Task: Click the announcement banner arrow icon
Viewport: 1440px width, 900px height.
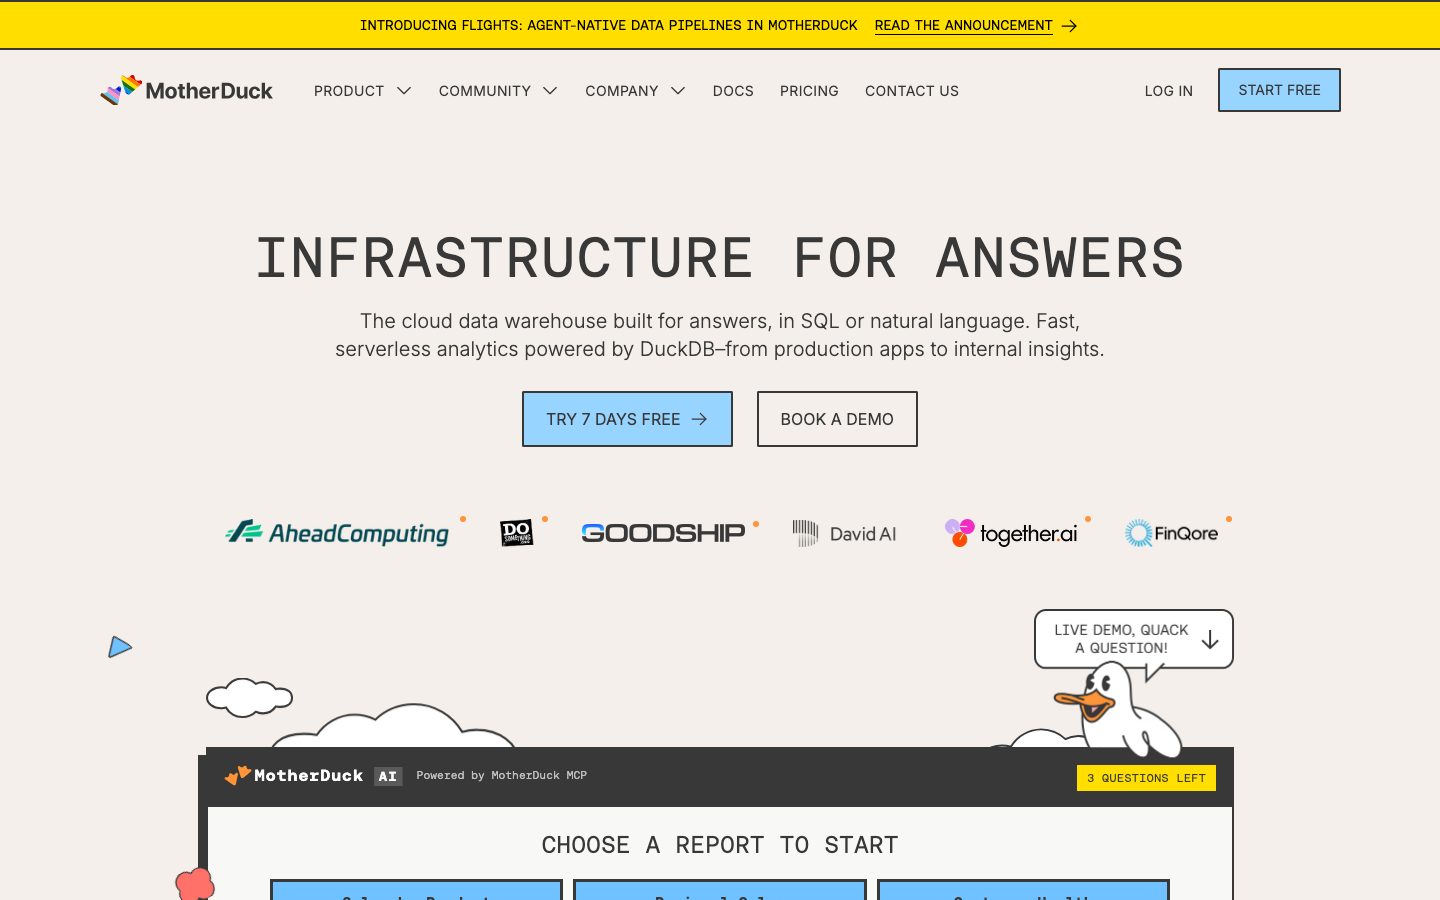Action: (1069, 26)
